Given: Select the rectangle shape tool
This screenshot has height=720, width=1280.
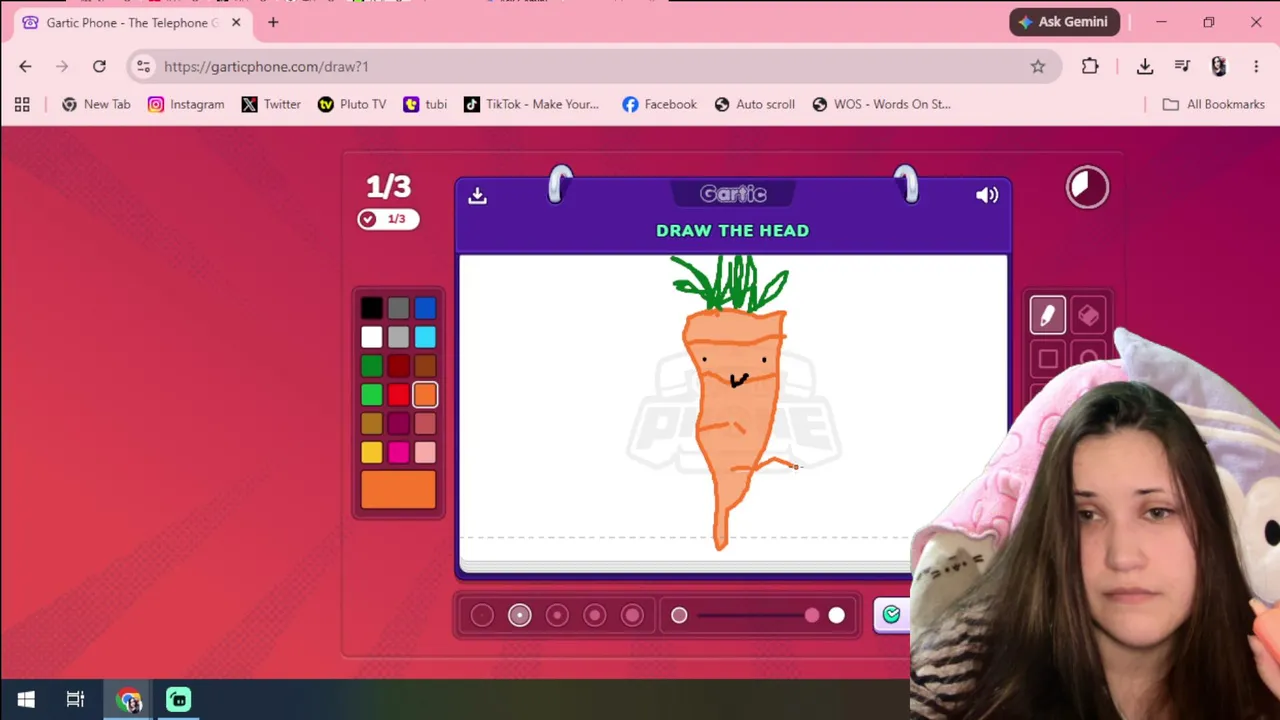Looking at the screenshot, I should 1047,358.
